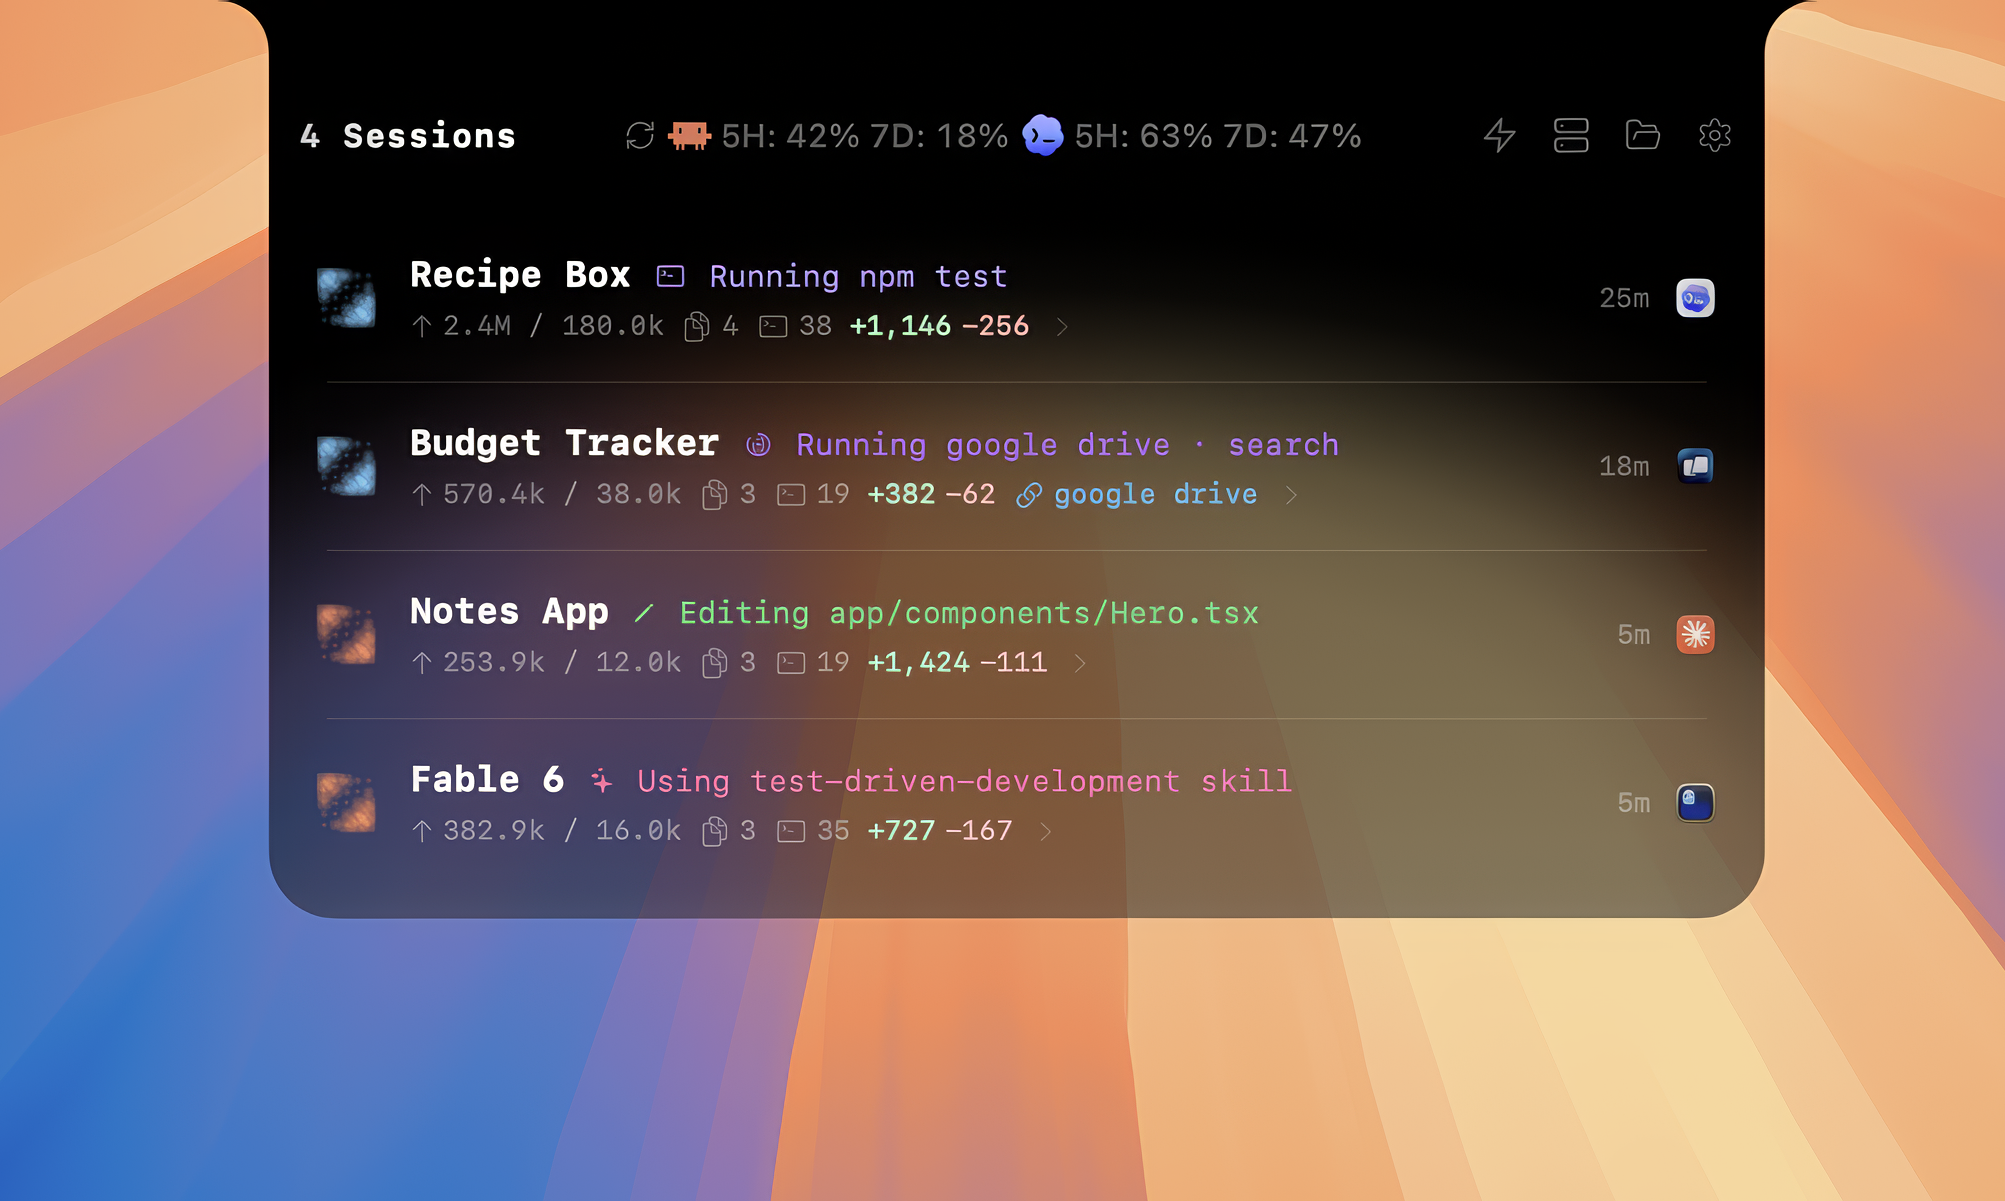Click the 25m elapsed time

coord(1624,298)
